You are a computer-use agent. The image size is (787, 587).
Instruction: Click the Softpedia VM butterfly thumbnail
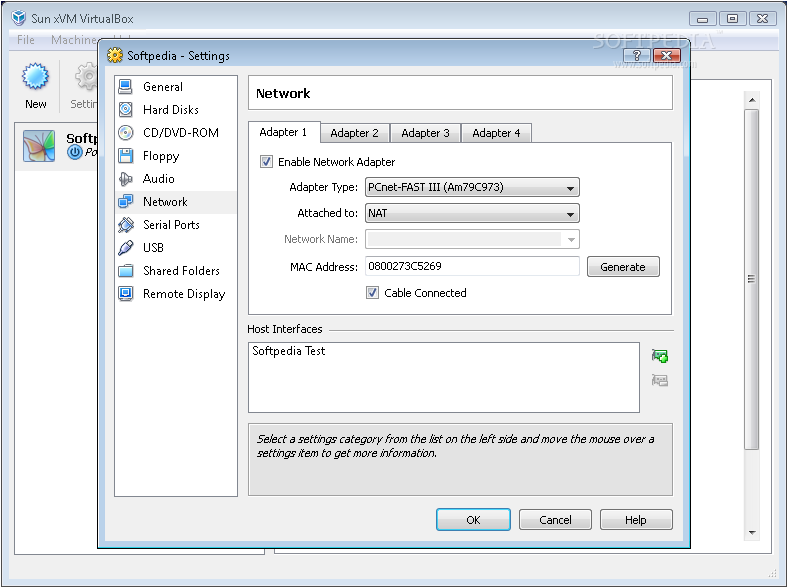[x=39, y=146]
